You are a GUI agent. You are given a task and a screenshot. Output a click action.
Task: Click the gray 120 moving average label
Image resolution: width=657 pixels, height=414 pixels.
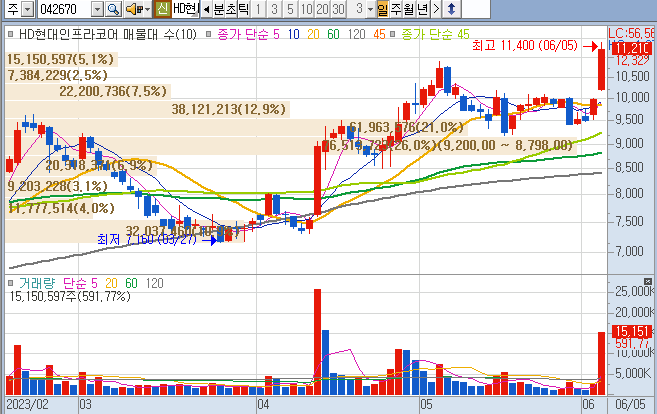pyautogui.click(x=357, y=34)
